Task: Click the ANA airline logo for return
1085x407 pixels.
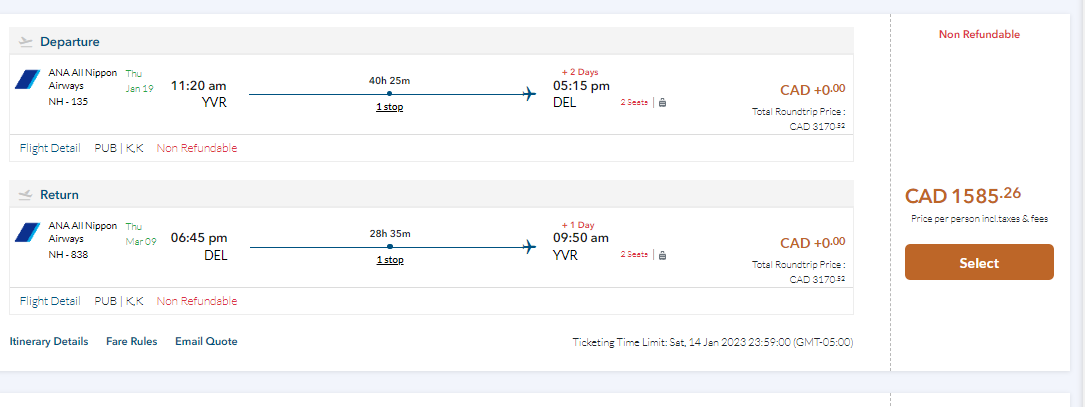Action: [28, 232]
